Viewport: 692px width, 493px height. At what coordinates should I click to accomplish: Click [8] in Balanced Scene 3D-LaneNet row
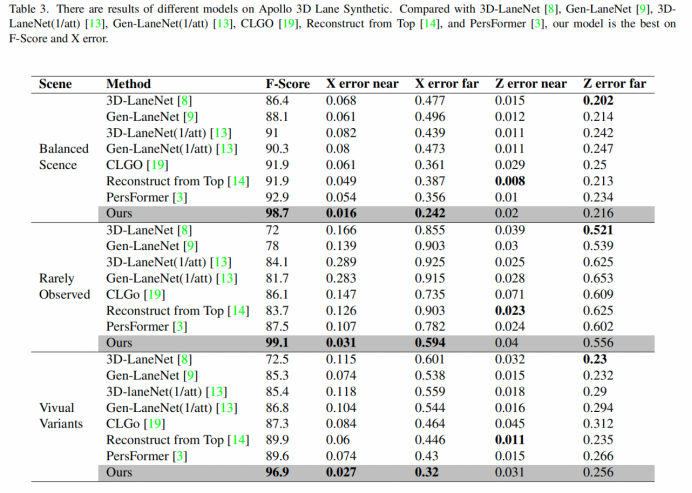186,100
